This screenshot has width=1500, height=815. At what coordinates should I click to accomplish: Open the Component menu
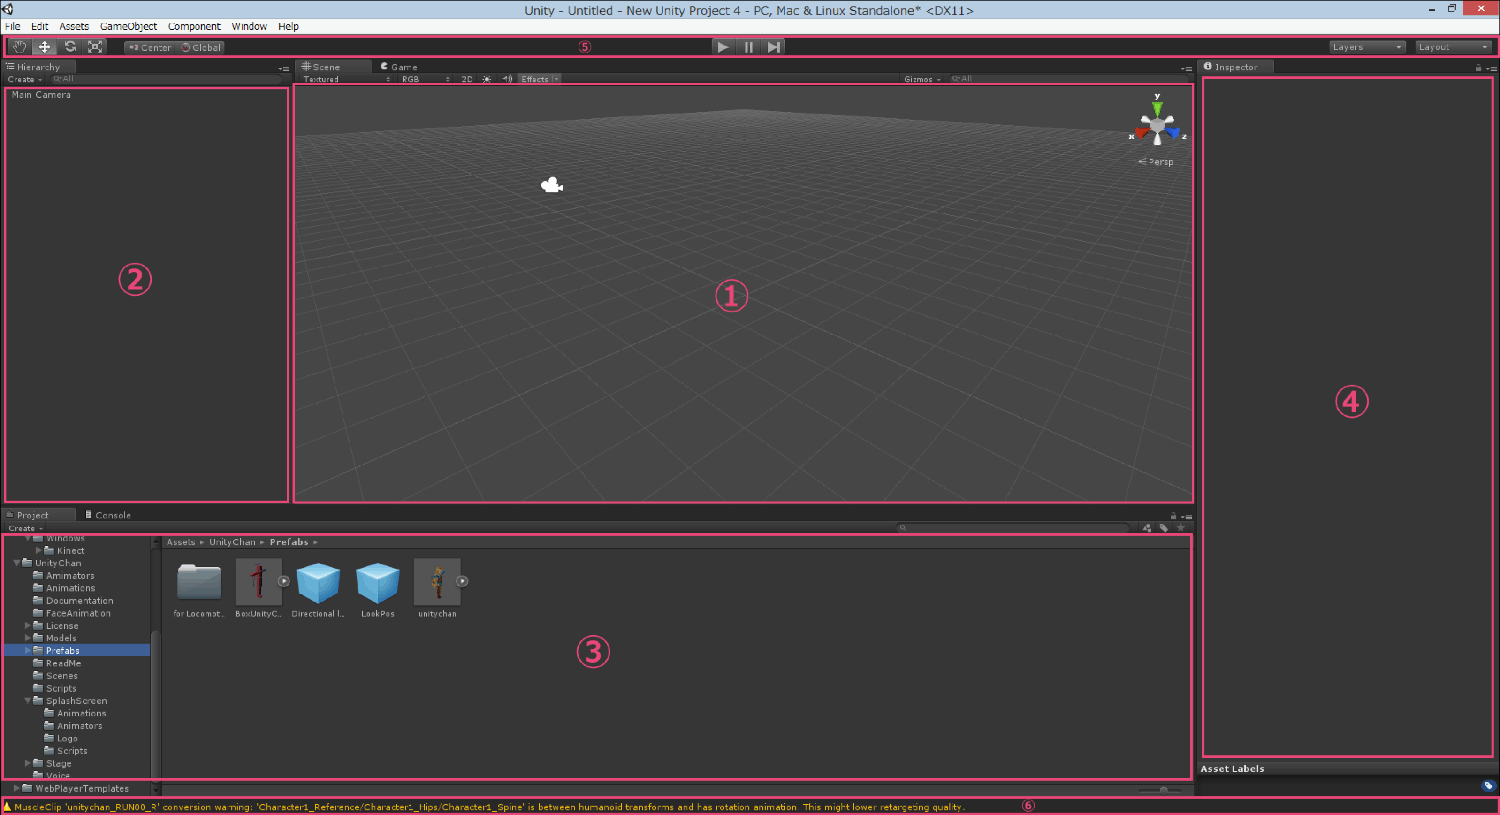pos(194,26)
